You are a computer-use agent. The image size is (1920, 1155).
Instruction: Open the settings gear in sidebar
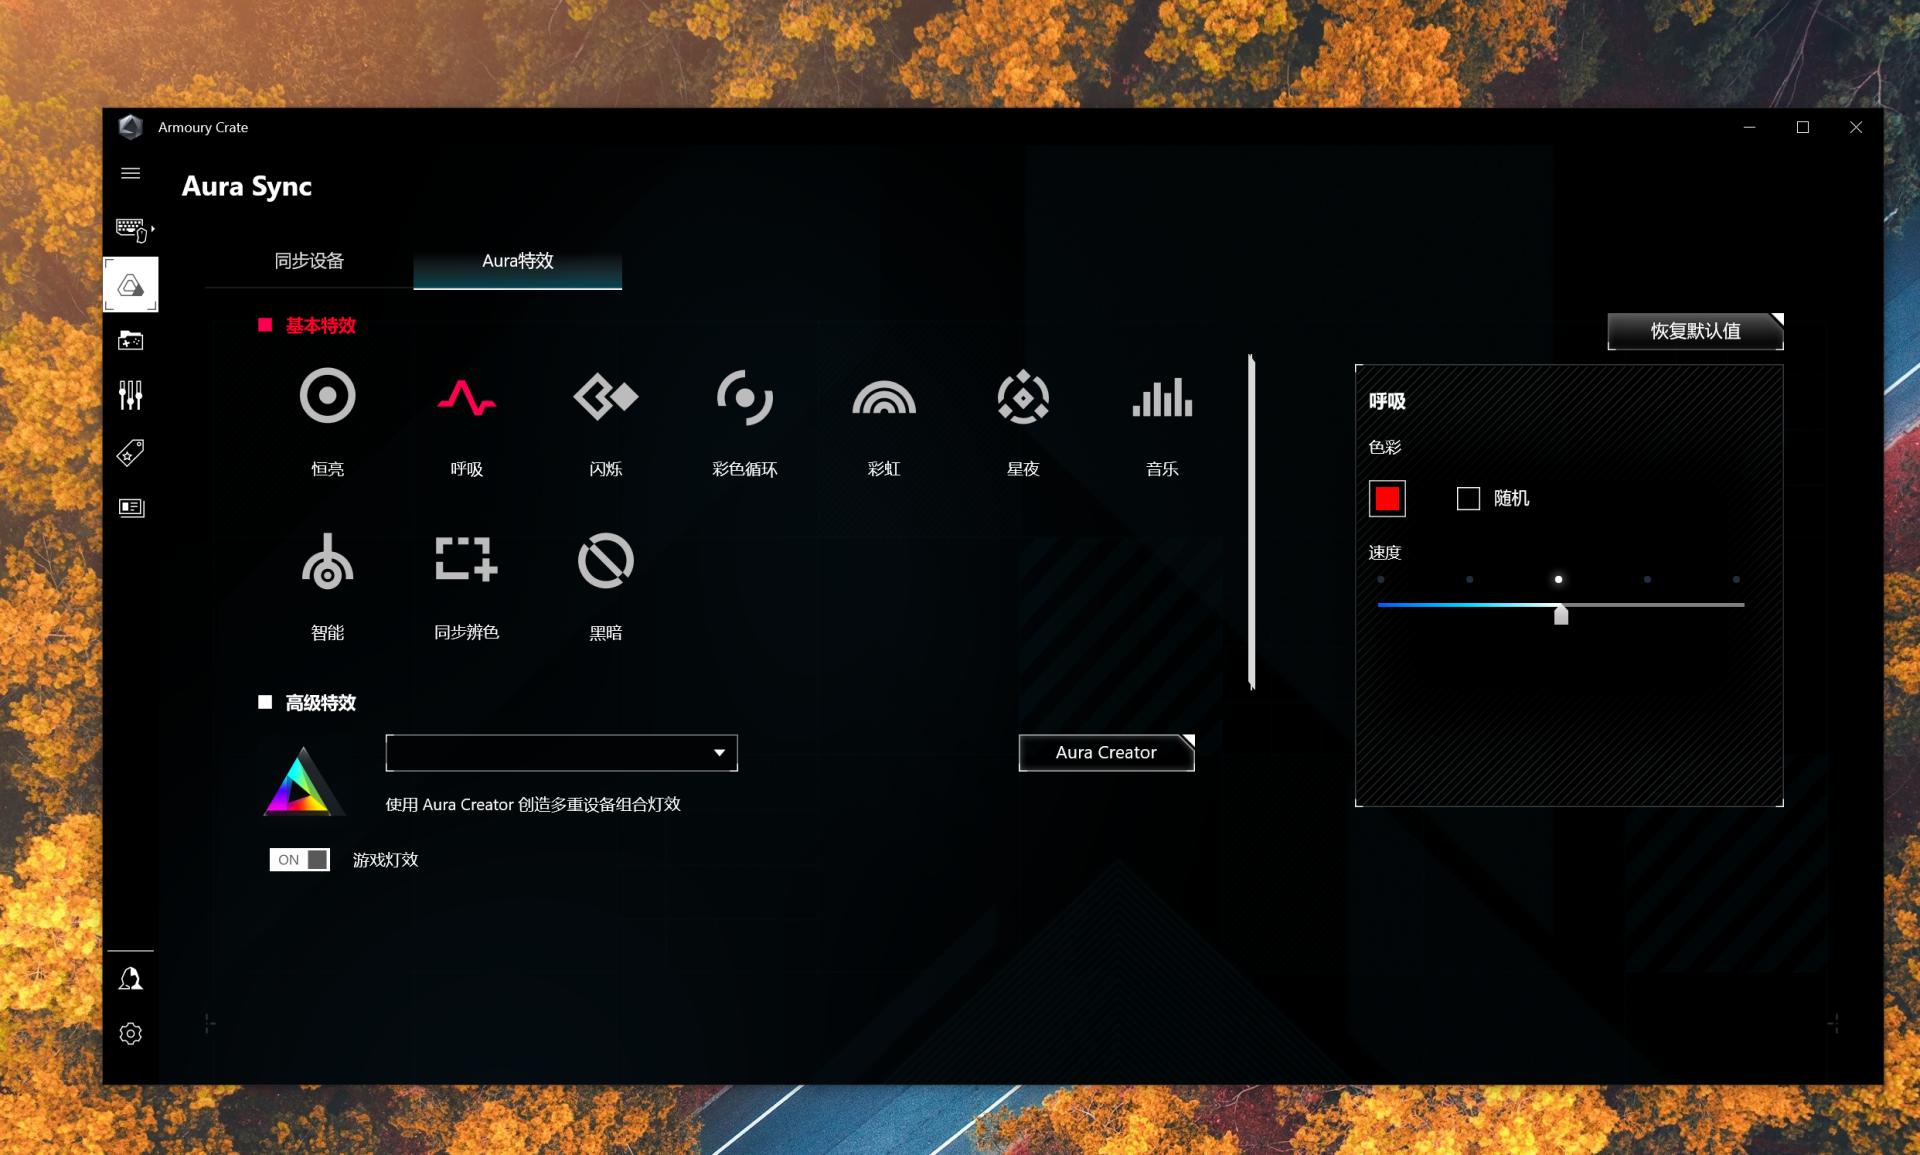point(130,1033)
